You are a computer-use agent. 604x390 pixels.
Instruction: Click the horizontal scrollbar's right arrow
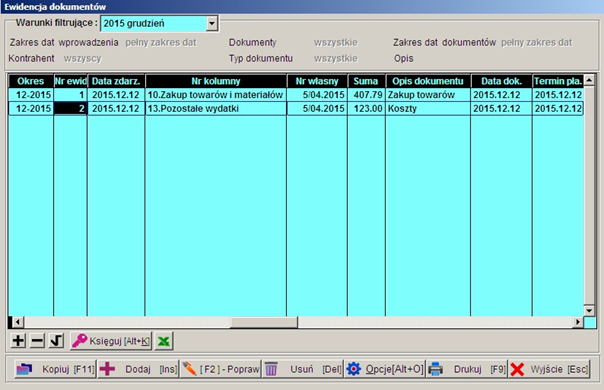click(x=577, y=322)
